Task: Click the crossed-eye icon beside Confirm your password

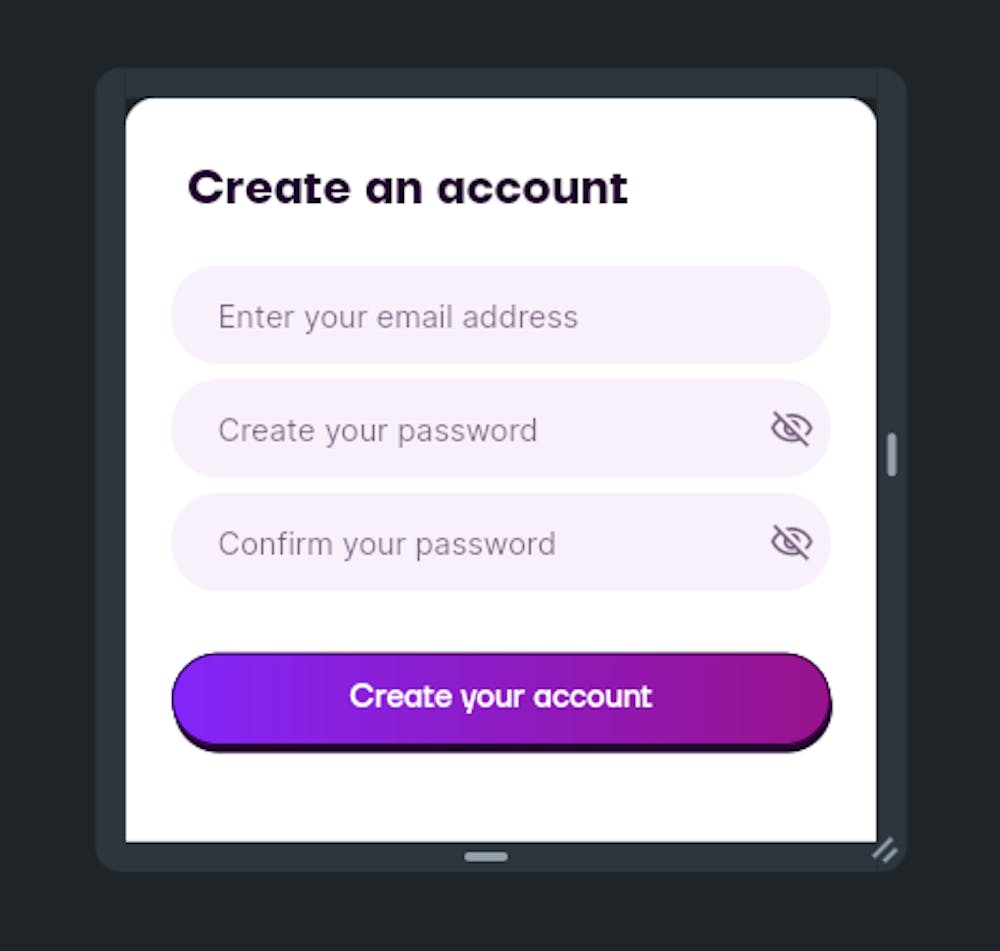Action: [791, 542]
